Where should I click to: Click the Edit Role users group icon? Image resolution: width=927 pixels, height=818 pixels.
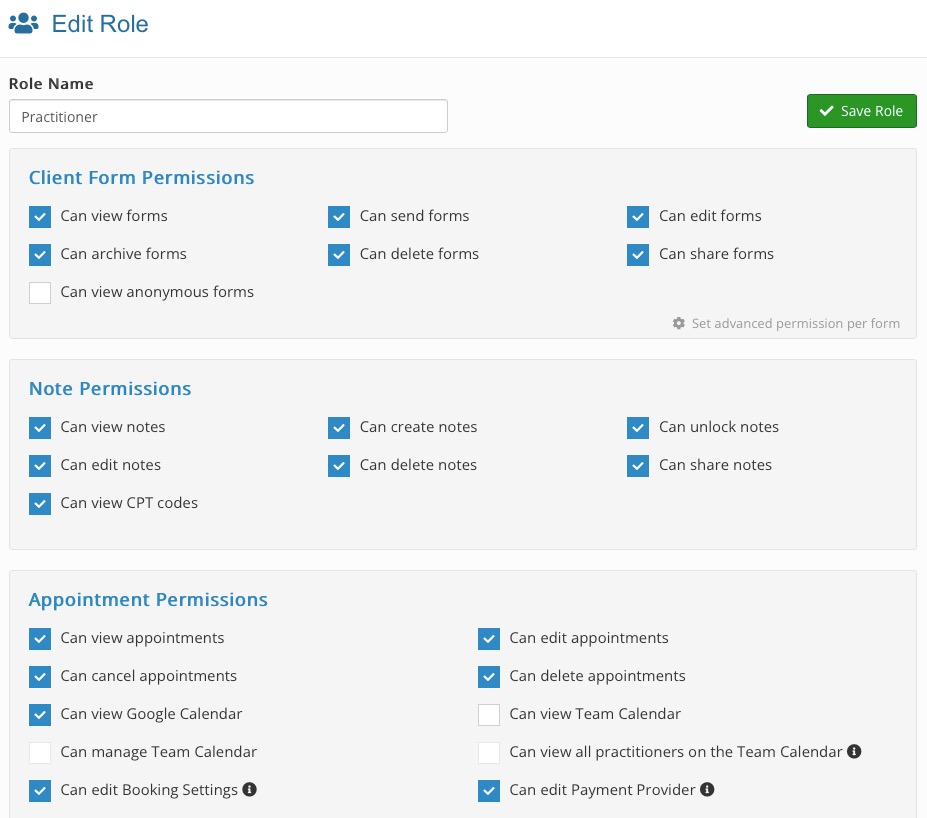pos(24,24)
